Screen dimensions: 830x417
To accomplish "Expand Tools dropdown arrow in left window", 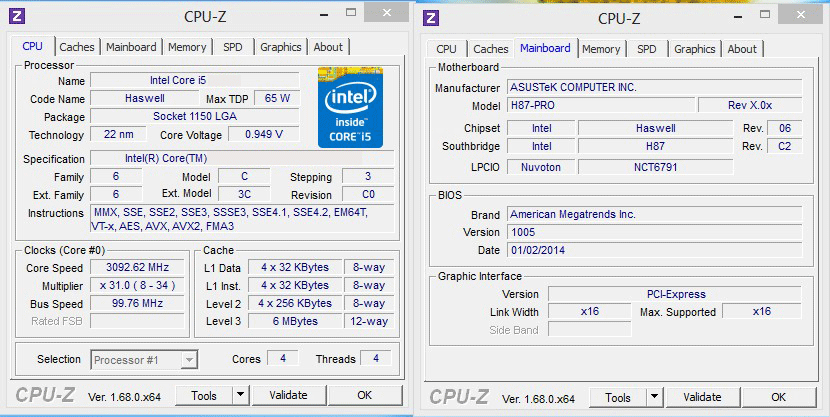I will (240, 395).
